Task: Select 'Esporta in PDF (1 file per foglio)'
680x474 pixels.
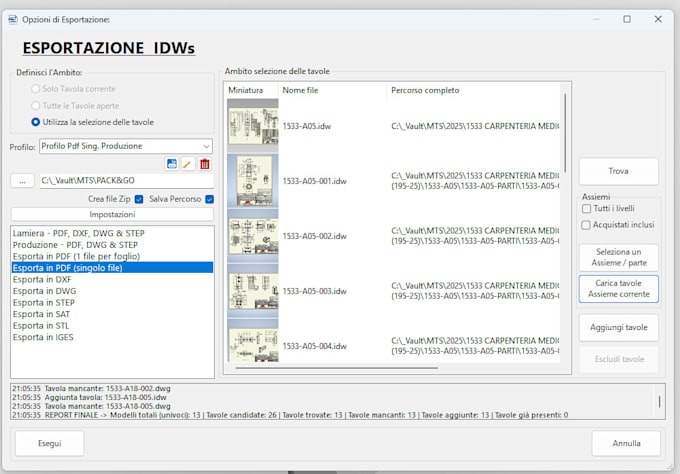Action: [x=112, y=256]
